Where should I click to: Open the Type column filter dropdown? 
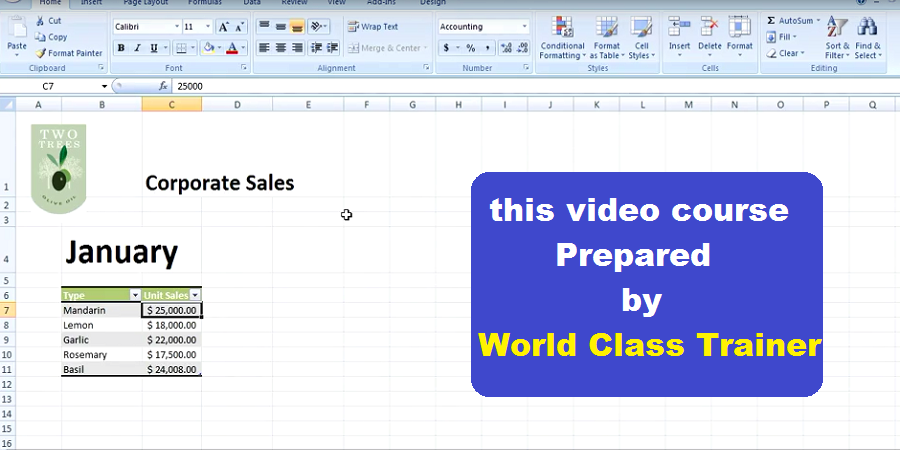click(135, 295)
